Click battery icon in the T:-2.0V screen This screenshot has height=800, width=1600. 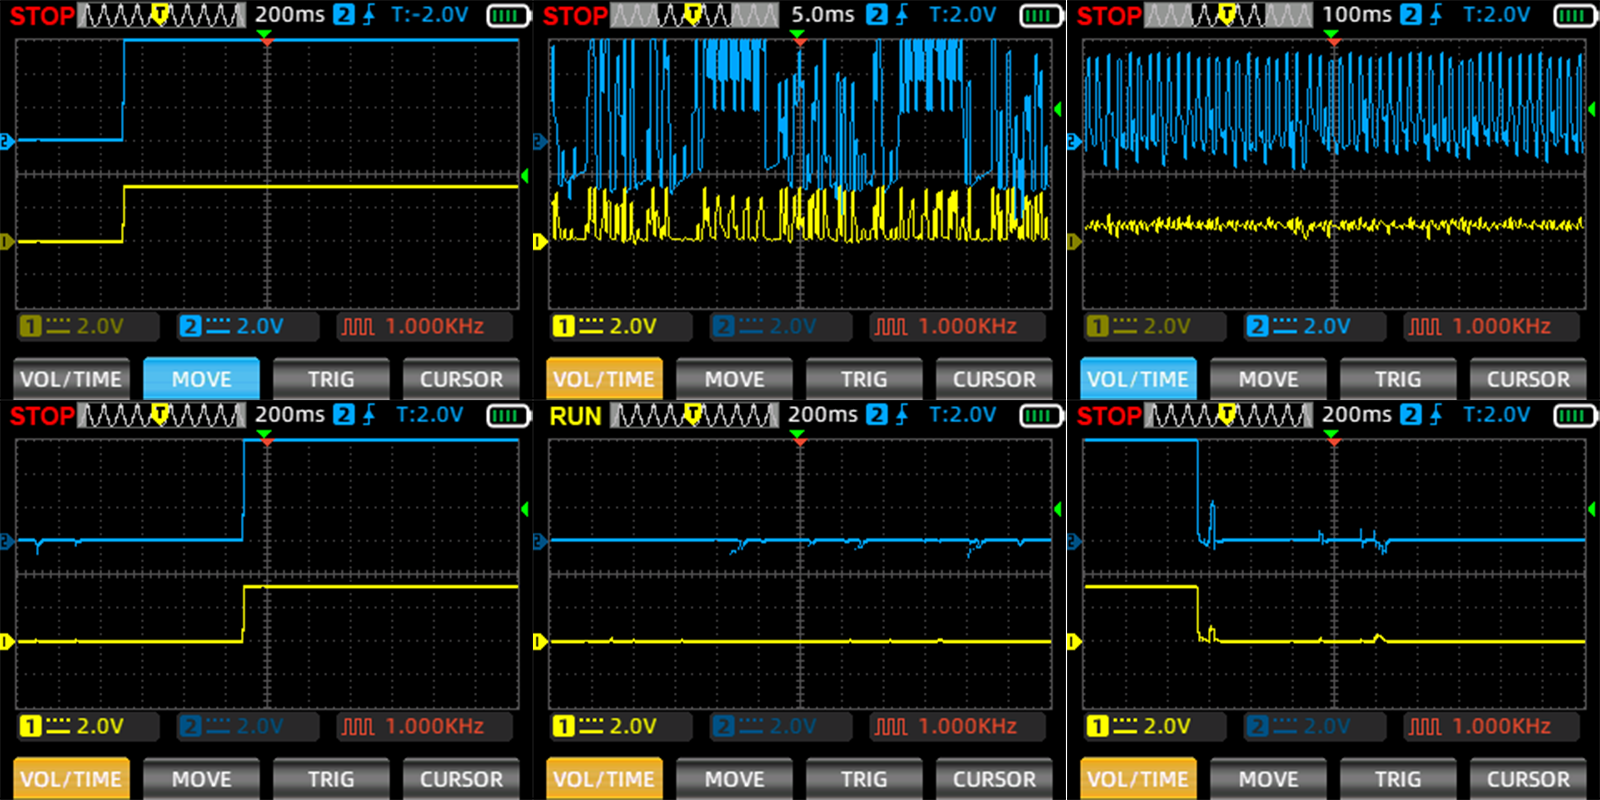pyautogui.click(x=507, y=15)
